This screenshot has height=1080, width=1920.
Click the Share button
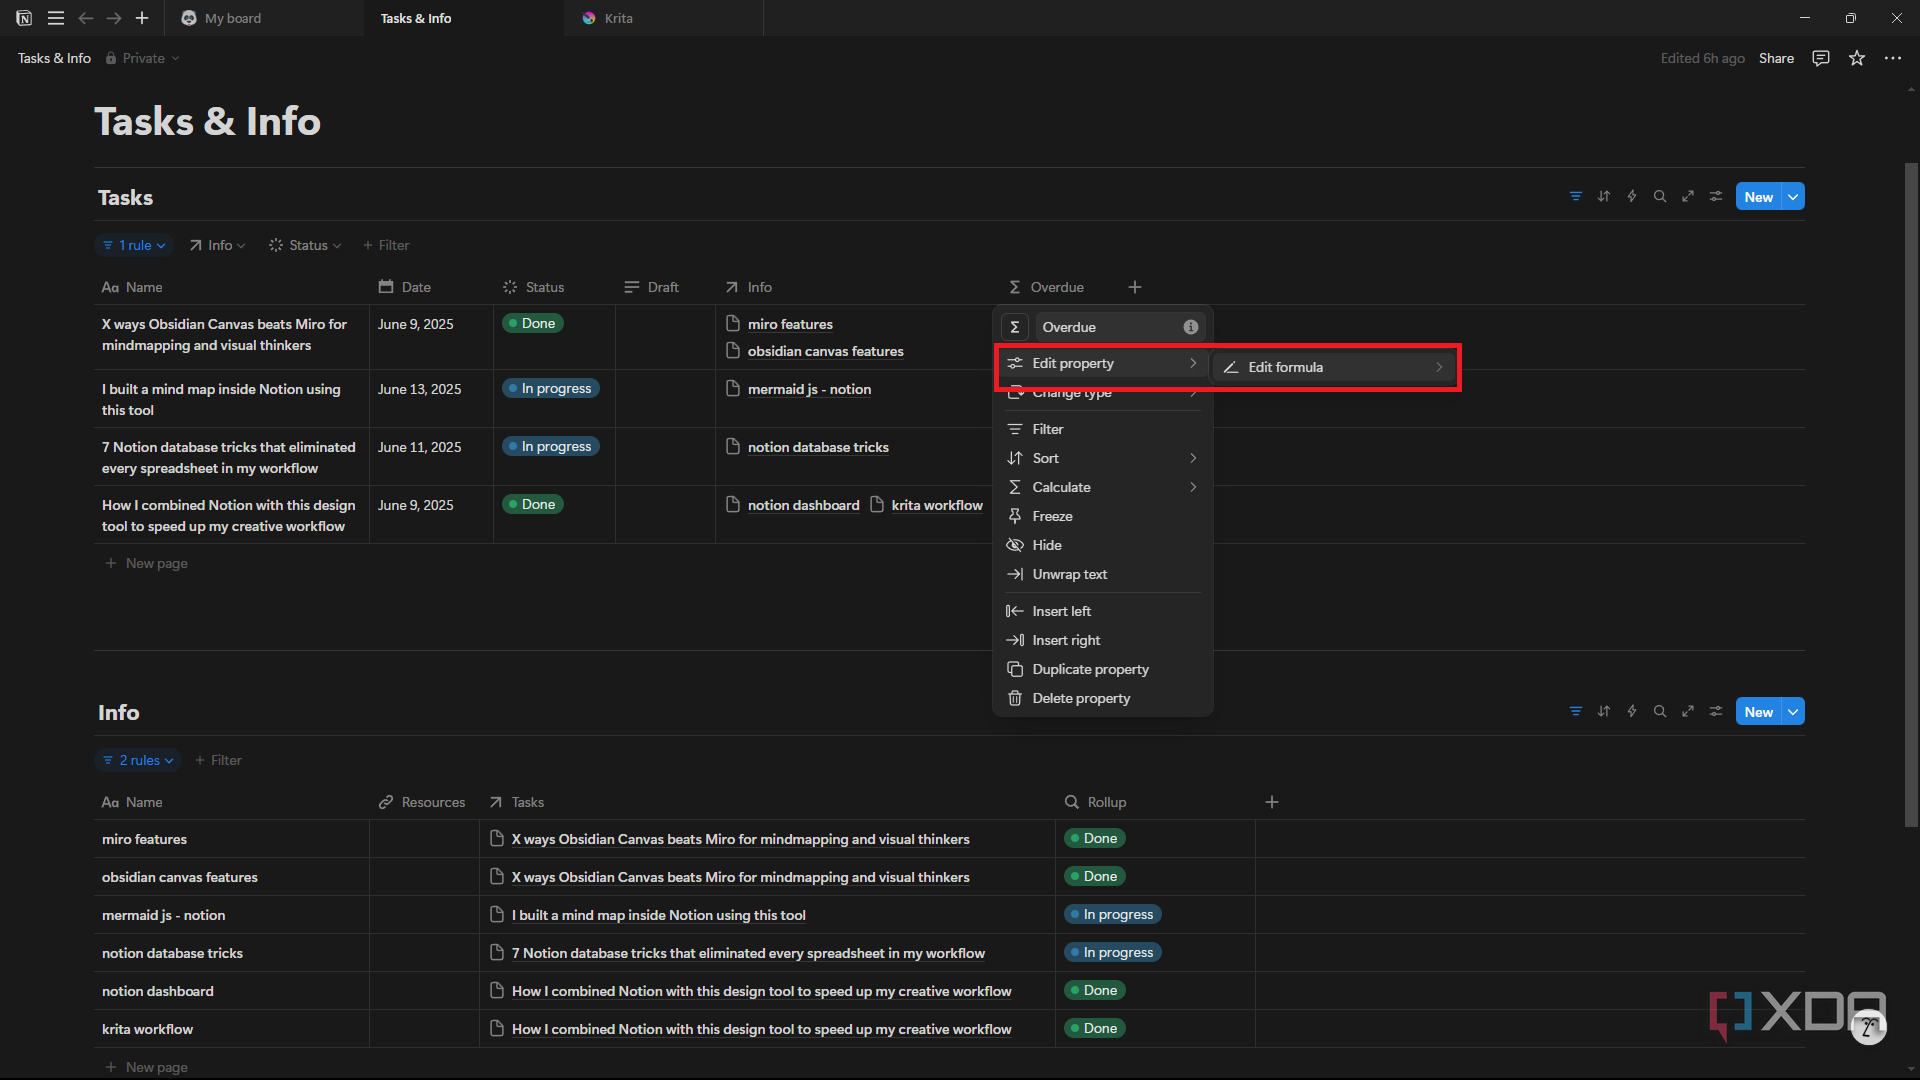pyautogui.click(x=1776, y=58)
